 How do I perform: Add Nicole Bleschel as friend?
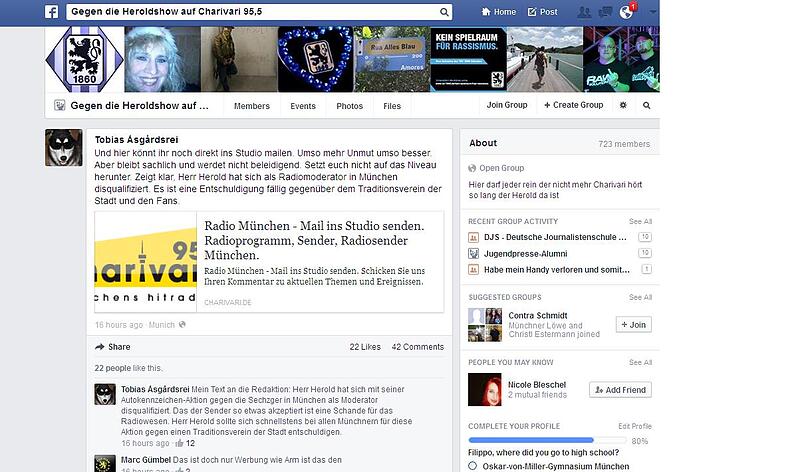pyautogui.click(x=620, y=390)
